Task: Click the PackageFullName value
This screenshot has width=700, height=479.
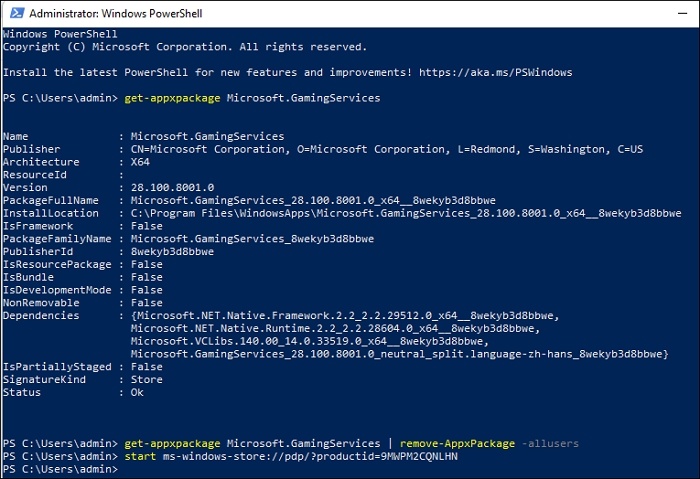Action: (x=313, y=200)
